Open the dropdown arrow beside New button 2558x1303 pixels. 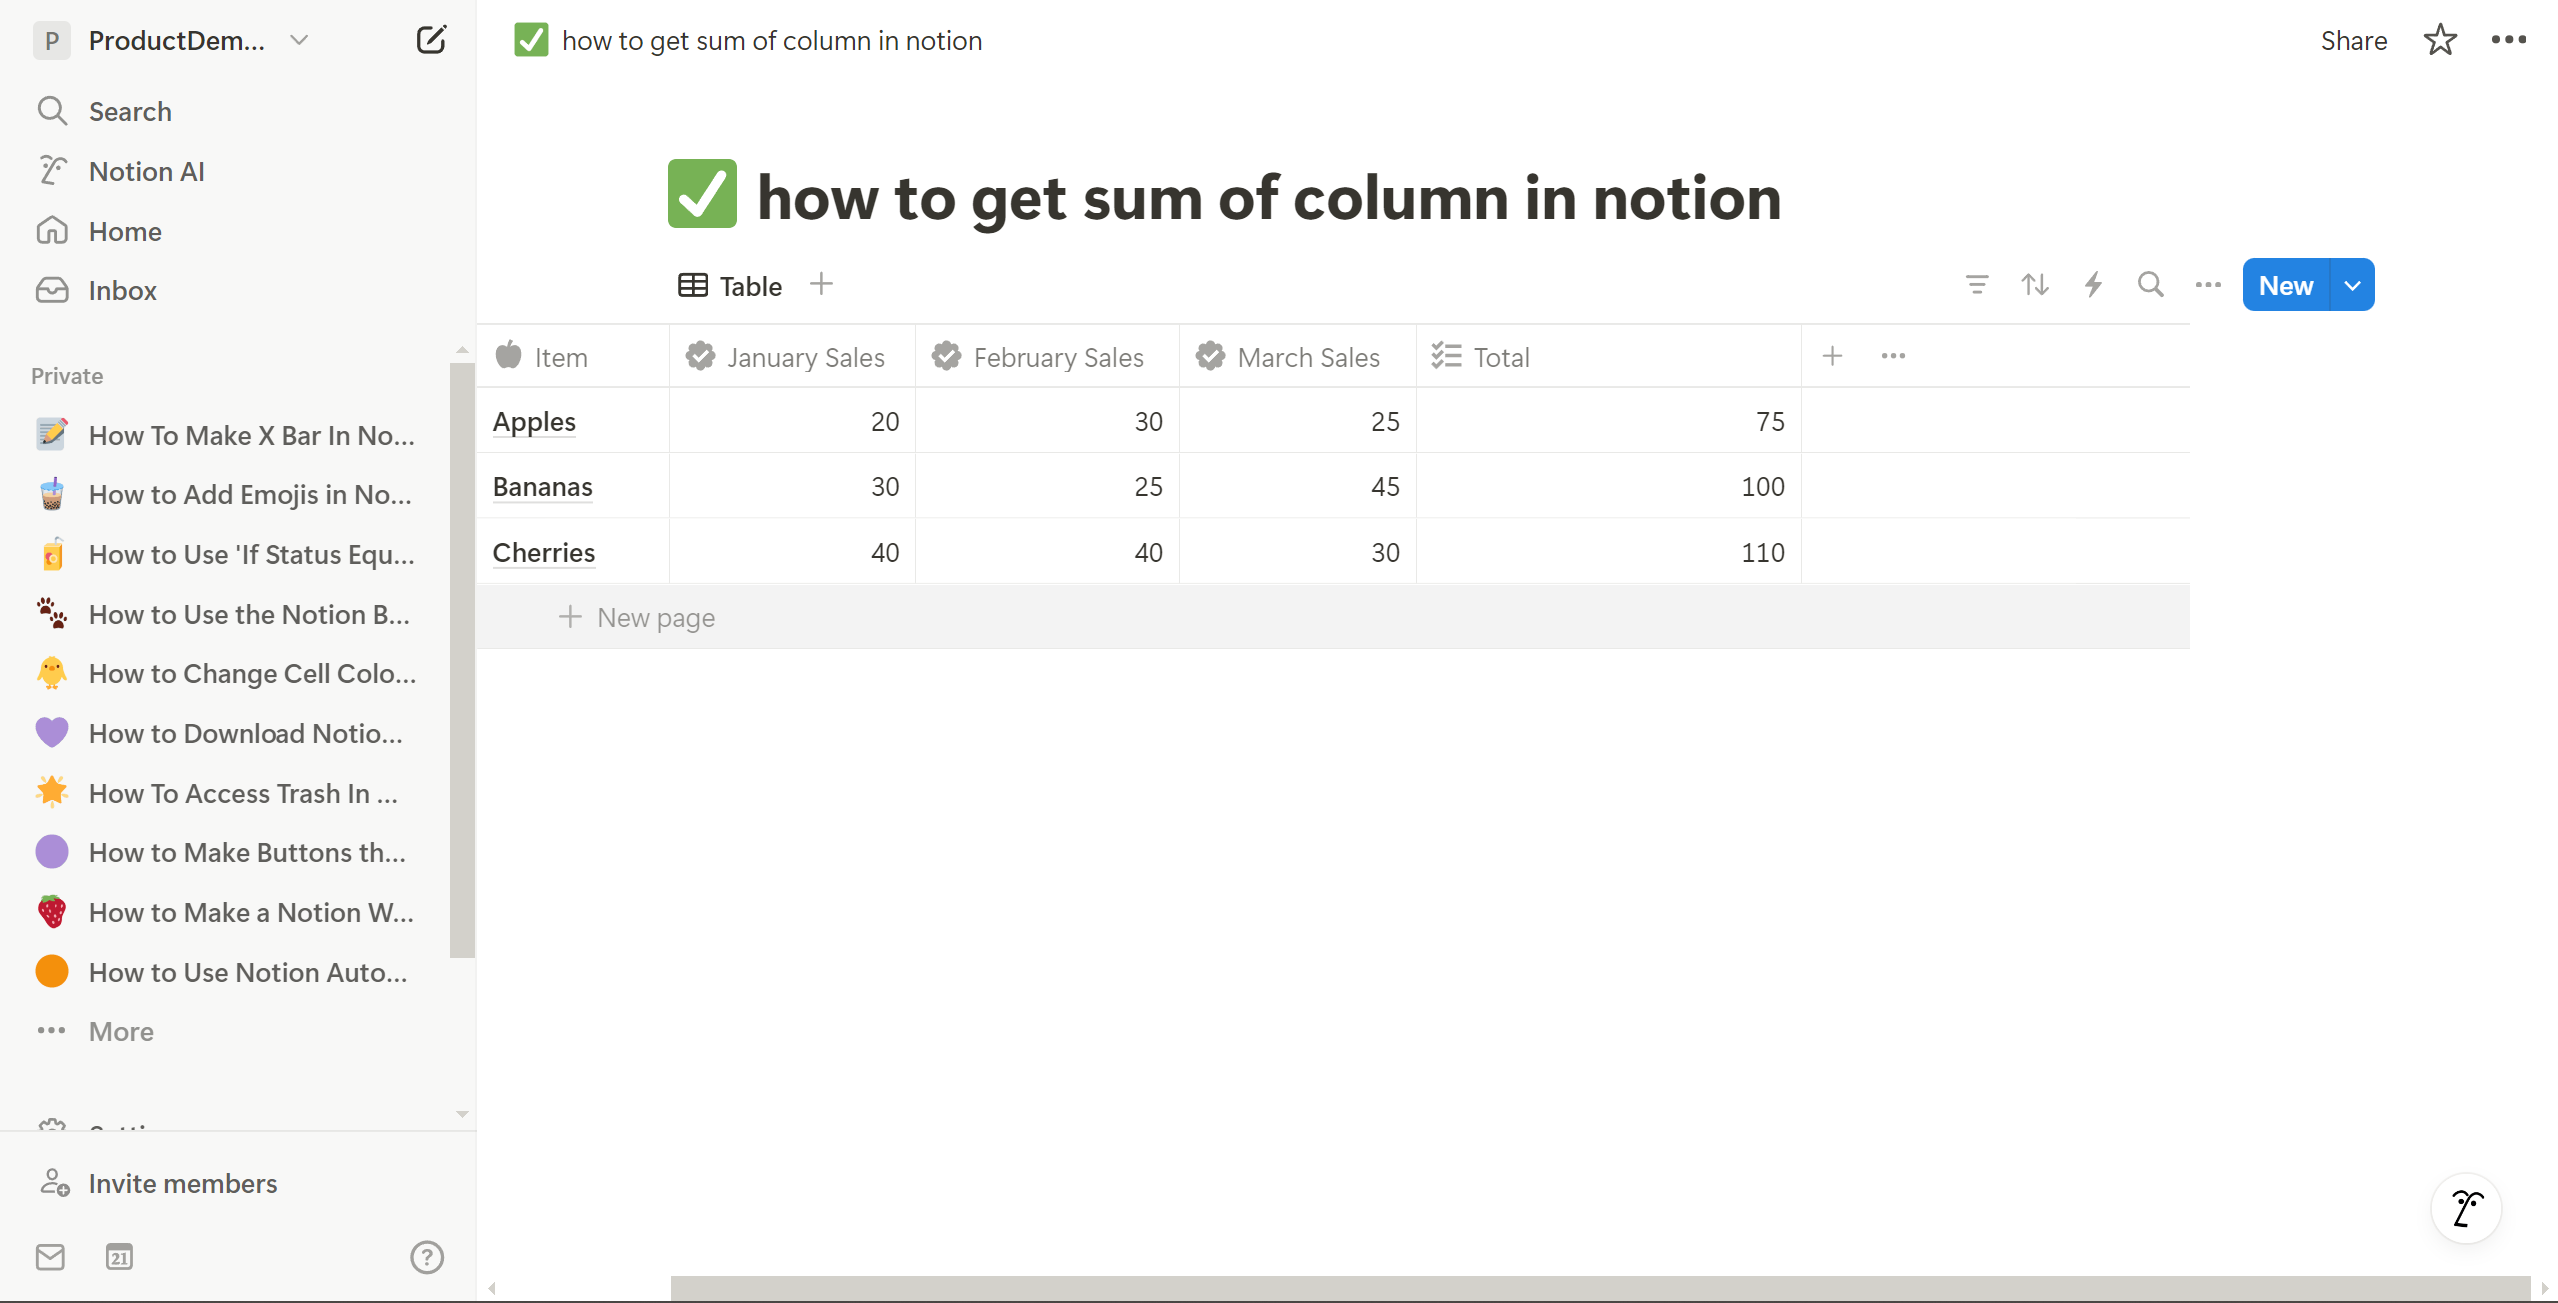click(x=2352, y=285)
